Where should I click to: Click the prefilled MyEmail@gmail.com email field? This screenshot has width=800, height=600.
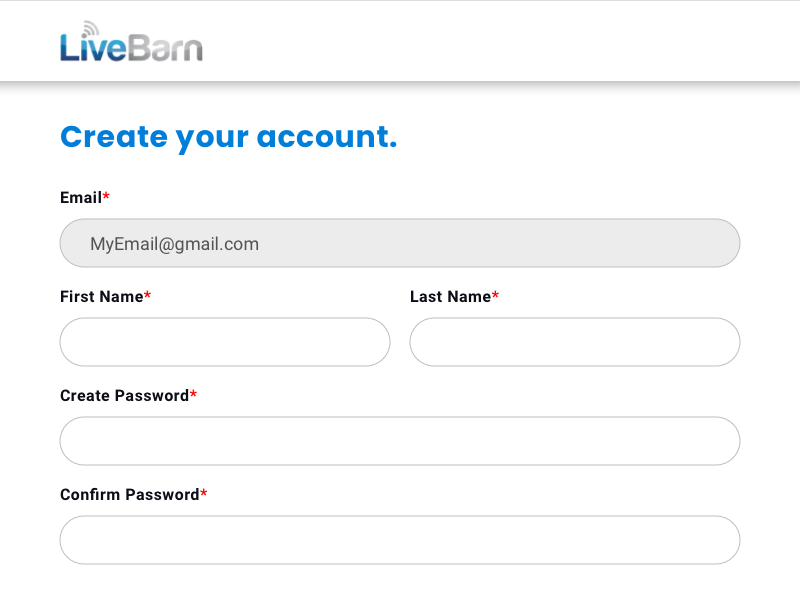pyautogui.click(x=400, y=243)
